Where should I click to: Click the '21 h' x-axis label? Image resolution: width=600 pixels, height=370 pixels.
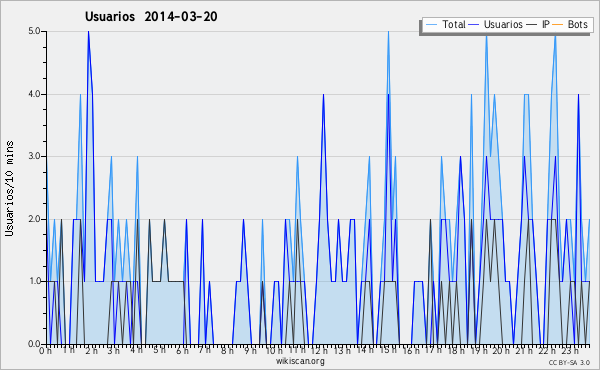(524, 351)
